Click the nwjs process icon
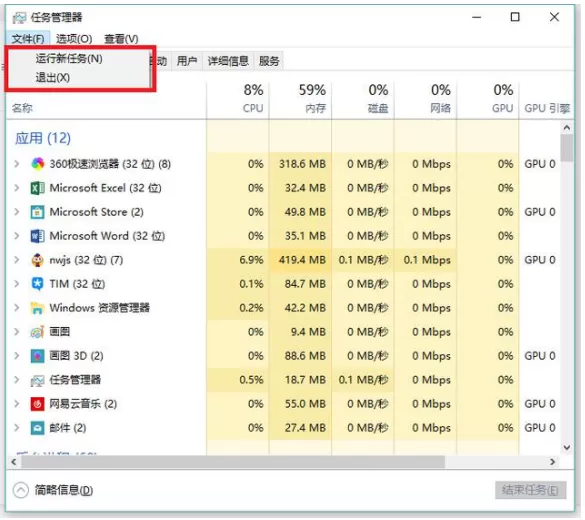Screen dimensions: 585x520 [37, 260]
